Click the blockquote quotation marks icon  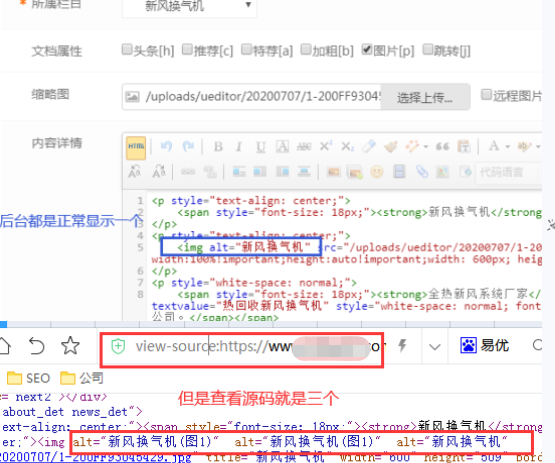pos(442,147)
